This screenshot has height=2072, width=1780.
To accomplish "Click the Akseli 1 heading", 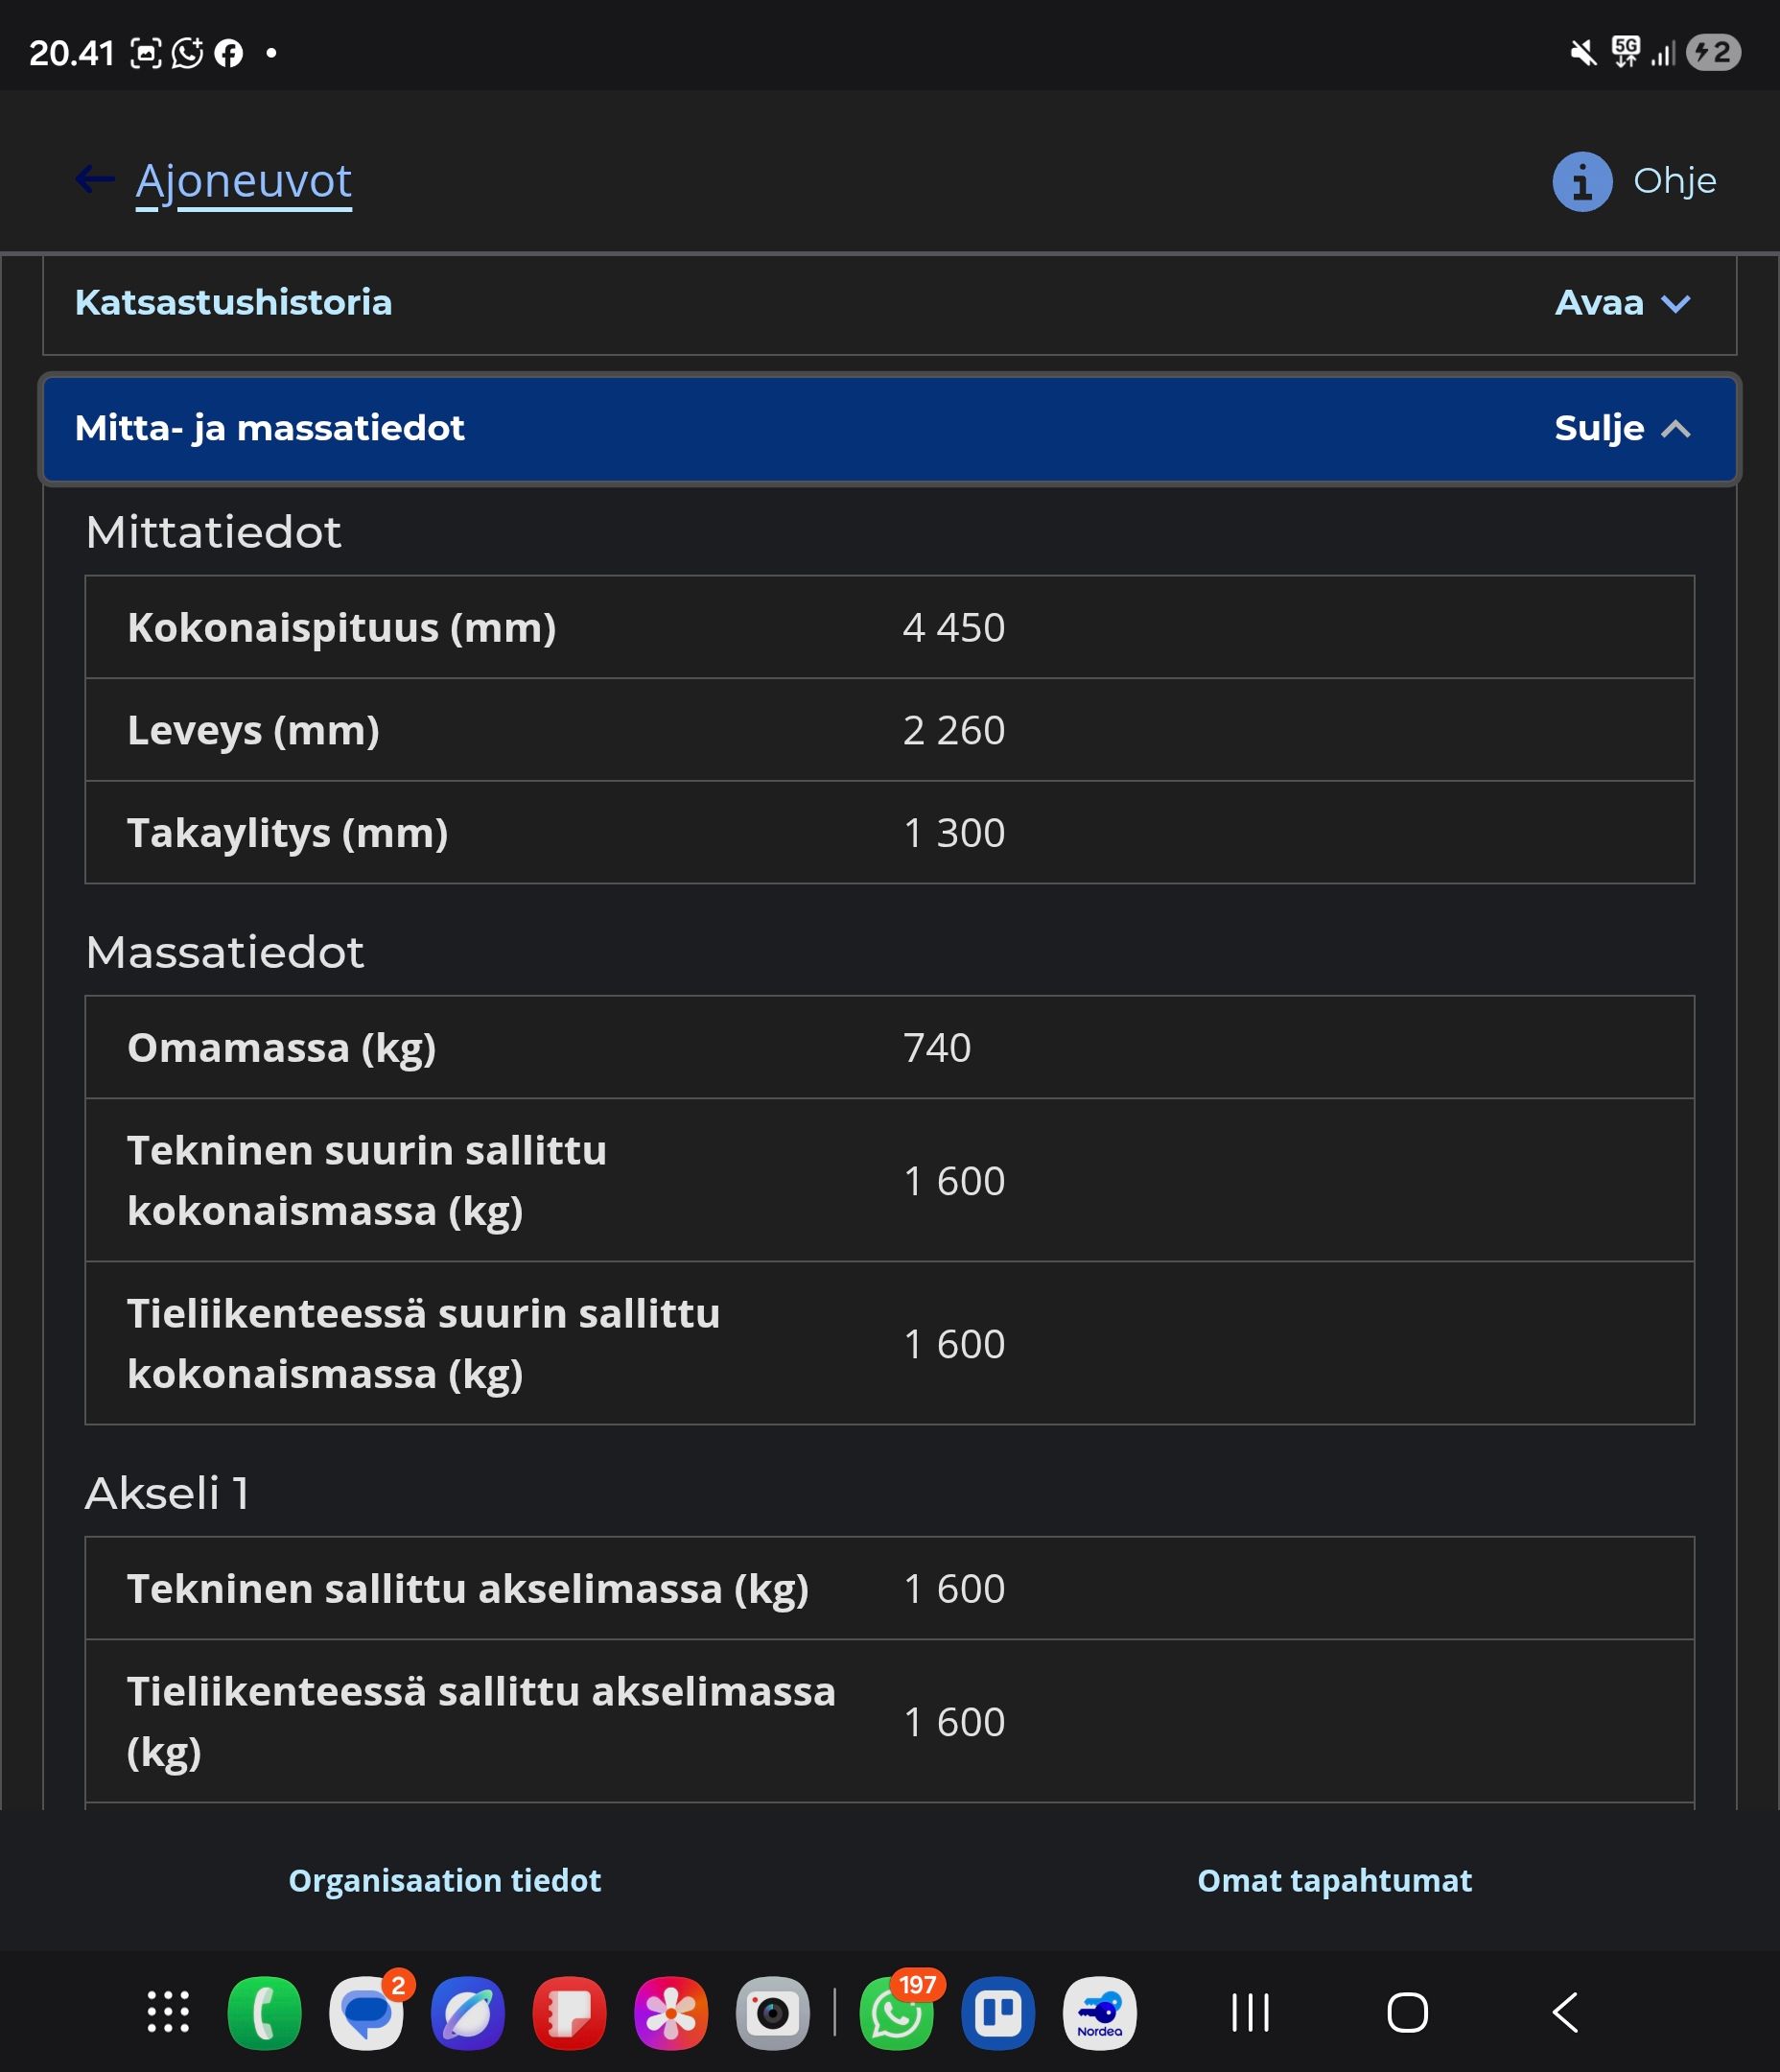I will click(x=167, y=1493).
